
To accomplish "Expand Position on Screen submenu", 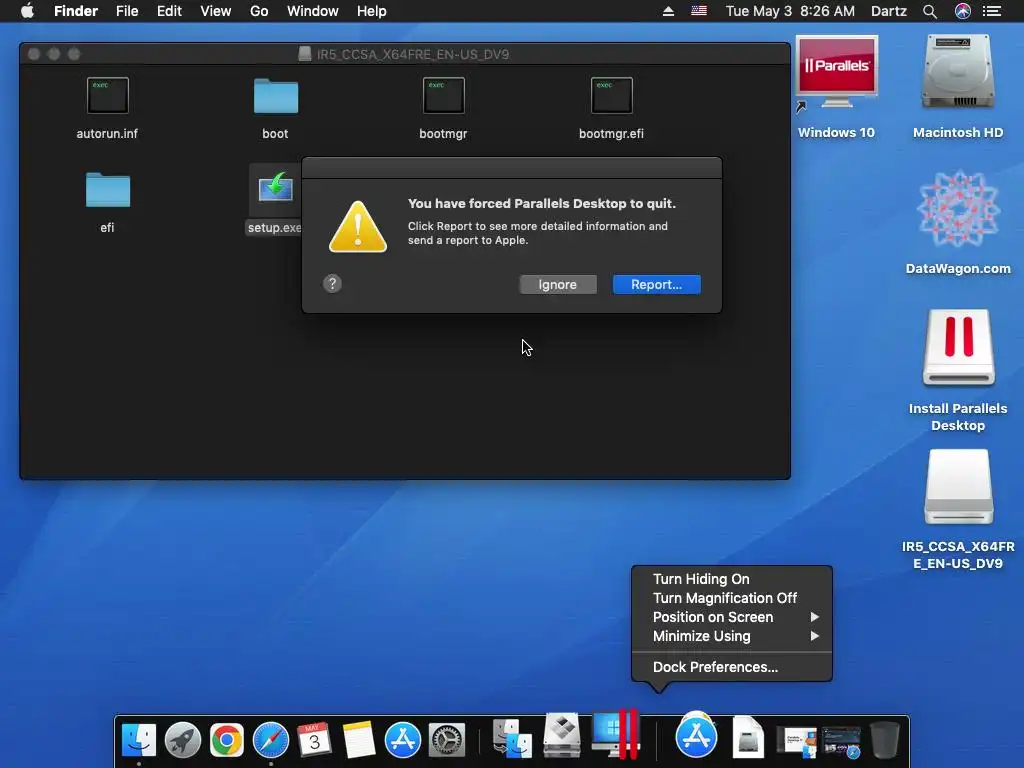I will point(732,617).
